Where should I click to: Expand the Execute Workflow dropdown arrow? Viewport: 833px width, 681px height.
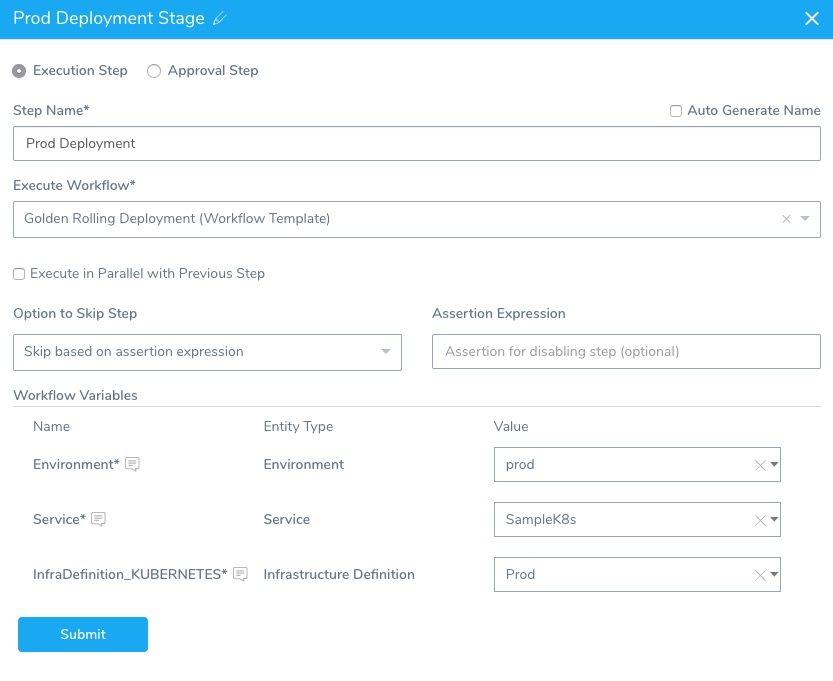point(805,218)
